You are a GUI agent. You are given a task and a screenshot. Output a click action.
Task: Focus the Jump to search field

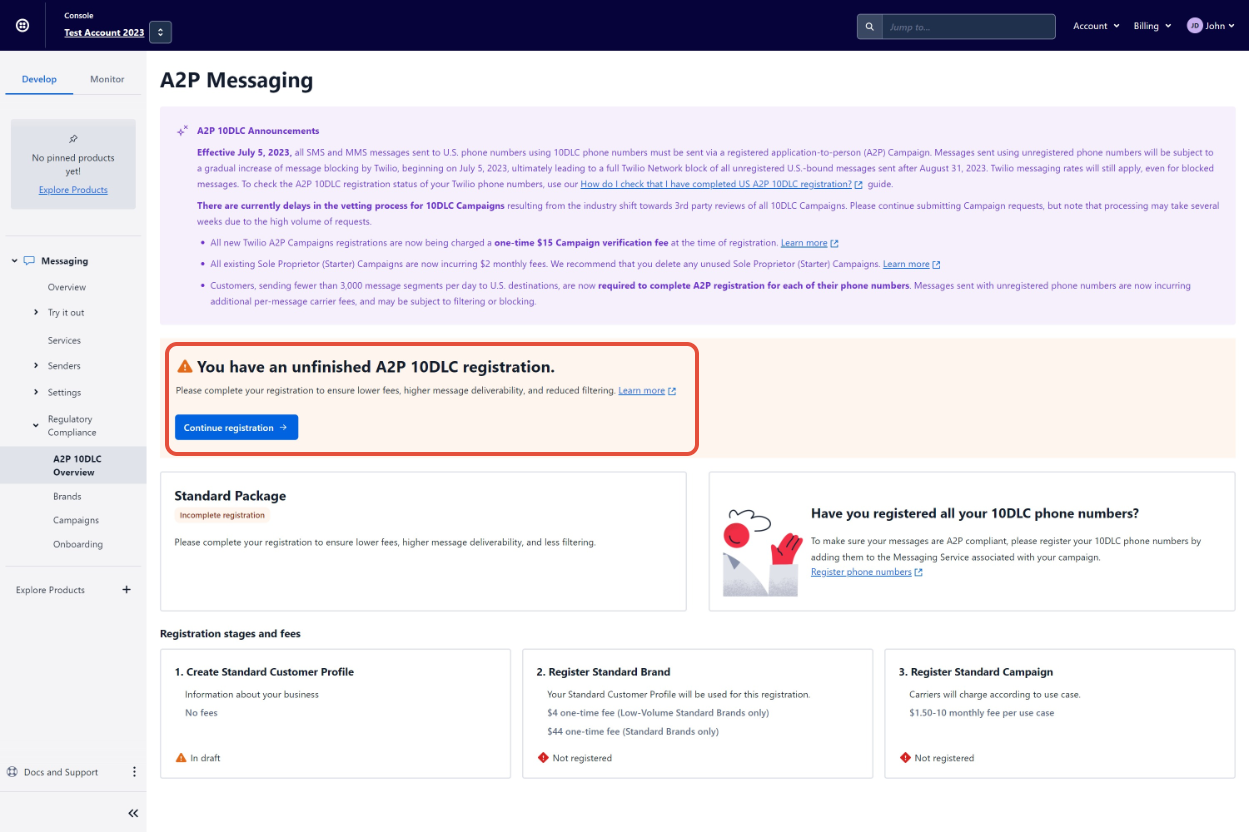tap(968, 27)
